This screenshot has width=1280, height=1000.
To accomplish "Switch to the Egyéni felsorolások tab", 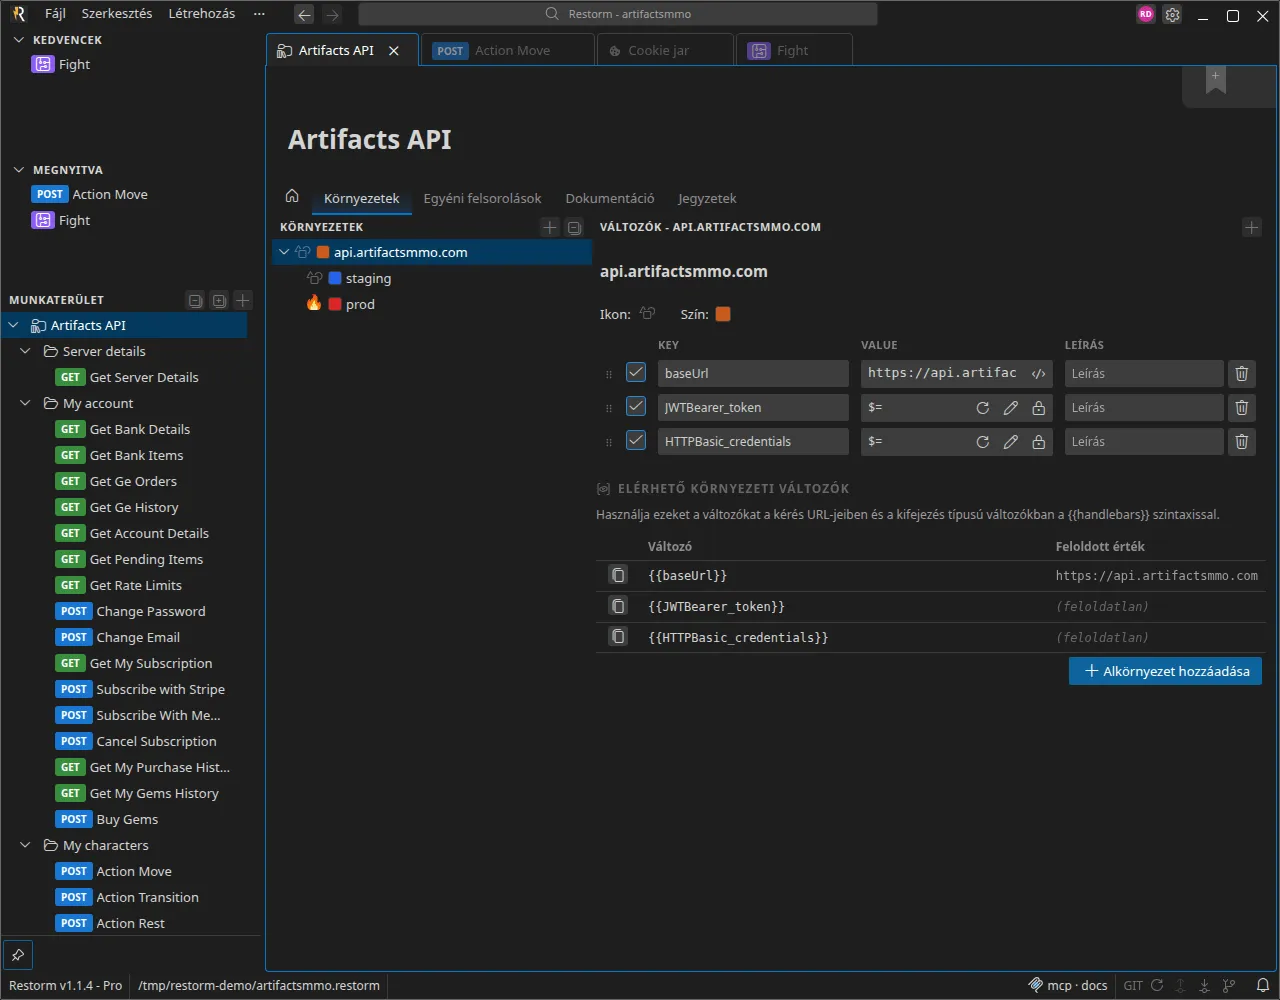I will 482,198.
